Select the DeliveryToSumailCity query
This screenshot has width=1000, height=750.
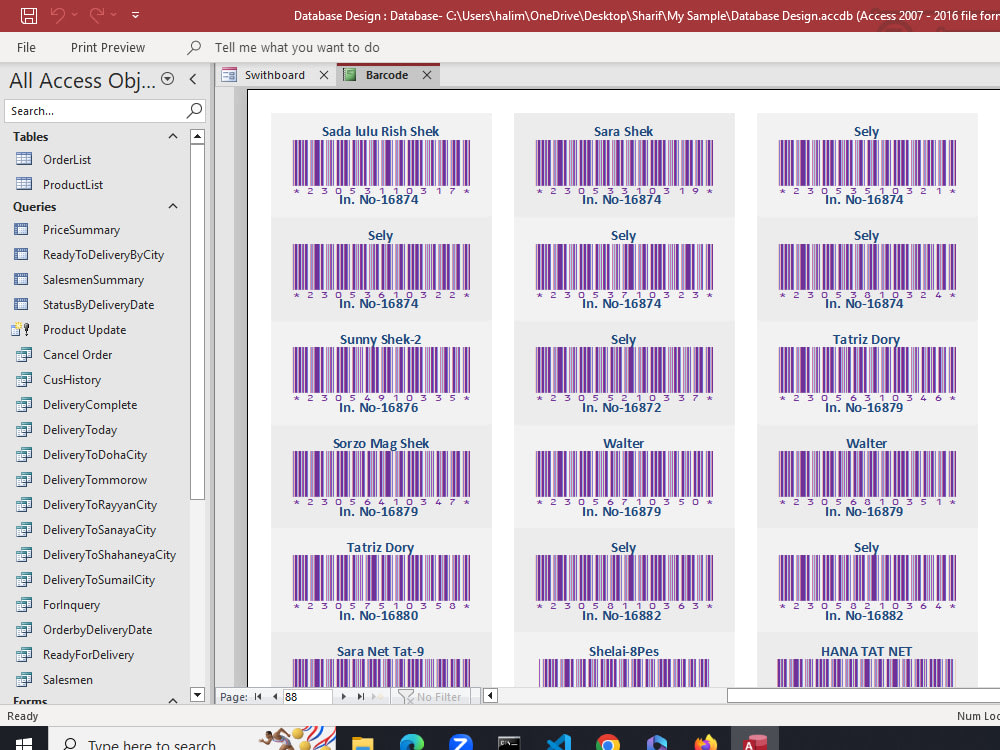99,580
